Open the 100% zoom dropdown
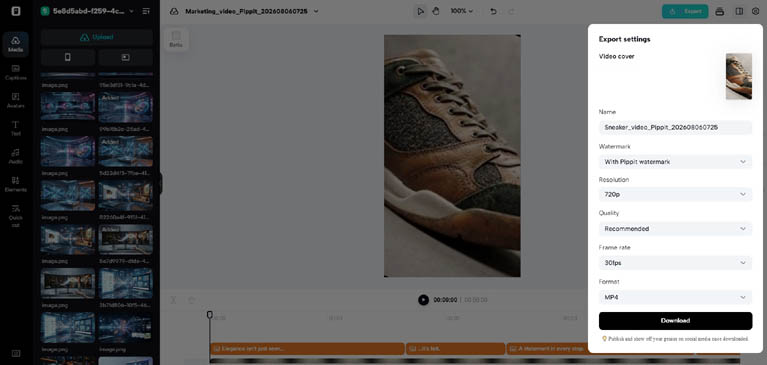This screenshot has height=365, width=767. coord(462,11)
